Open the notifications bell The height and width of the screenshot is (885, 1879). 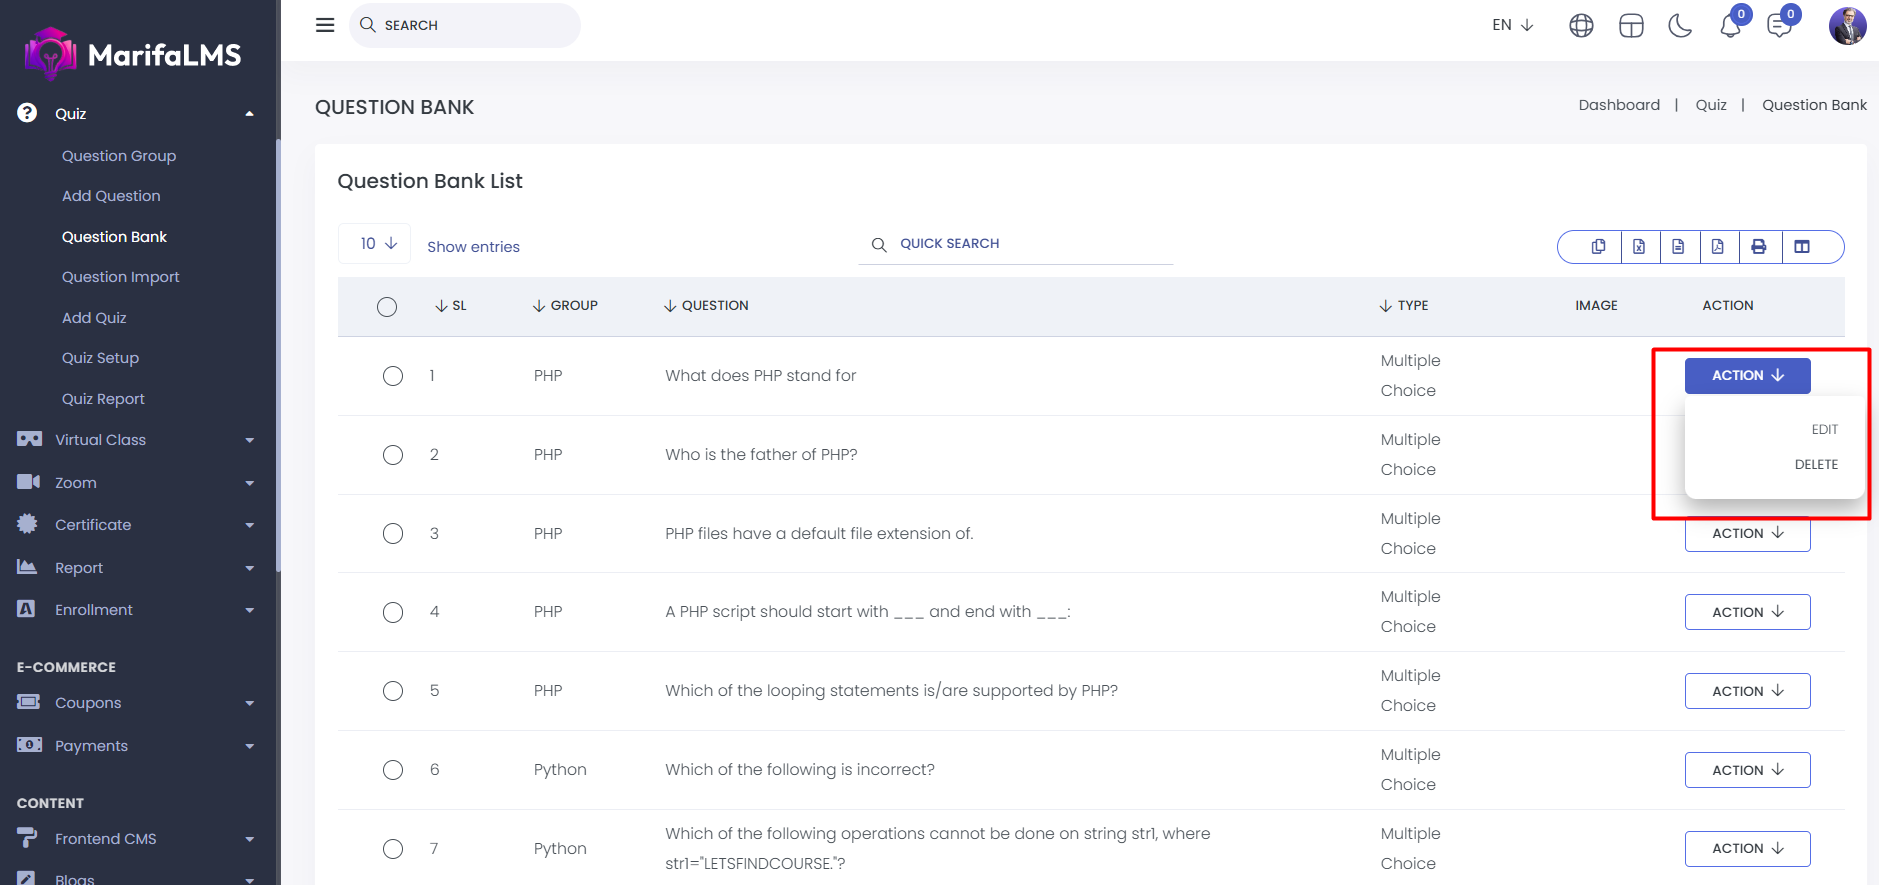[x=1730, y=26]
